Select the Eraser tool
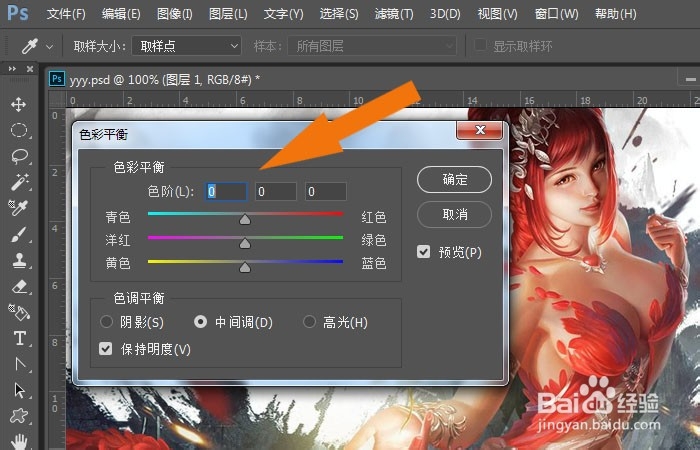Screen dimensions: 700x450 tap(20, 286)
